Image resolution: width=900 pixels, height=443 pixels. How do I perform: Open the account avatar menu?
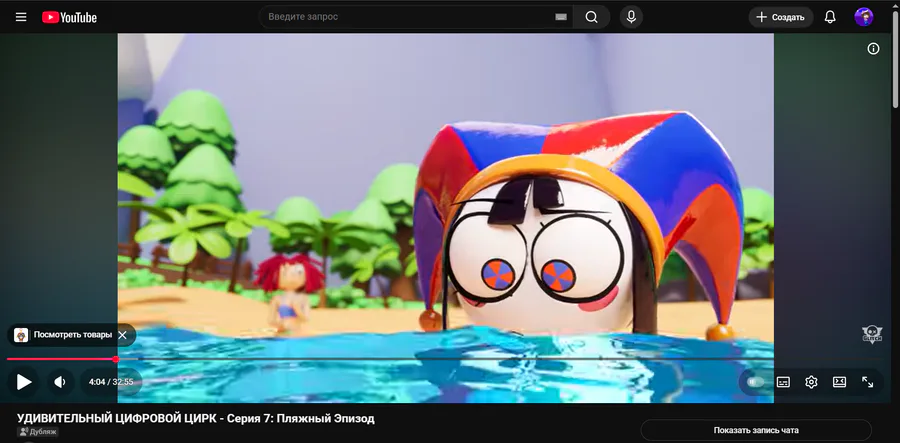(864, 17)
